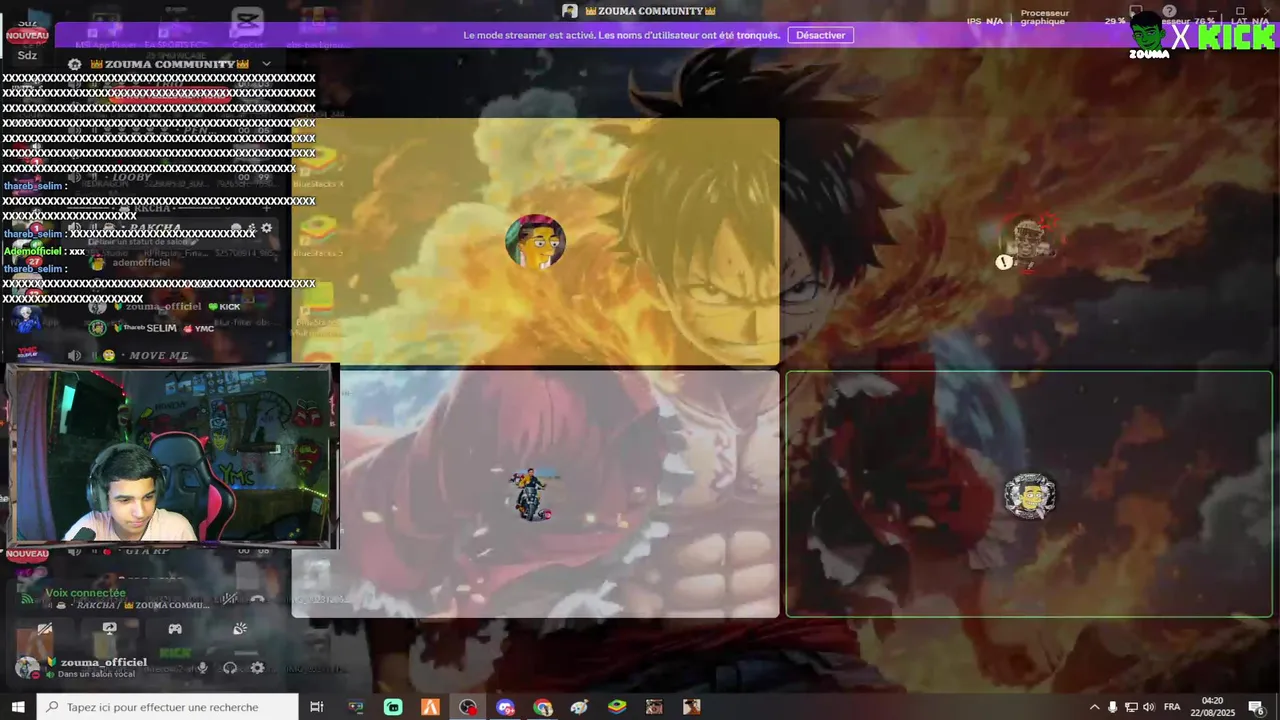Click the Voix connectée status text
The height and width of the screenshot is (720, 1280).
(x=85, y=593)
